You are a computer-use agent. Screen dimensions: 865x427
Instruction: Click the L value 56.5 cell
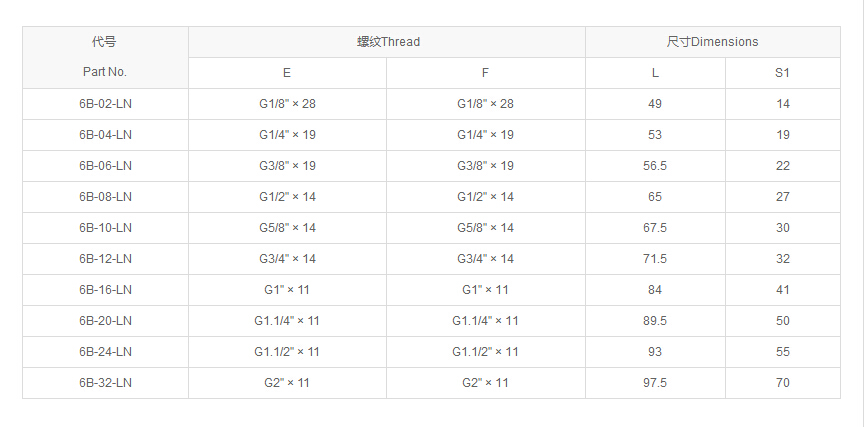[655, 166]
